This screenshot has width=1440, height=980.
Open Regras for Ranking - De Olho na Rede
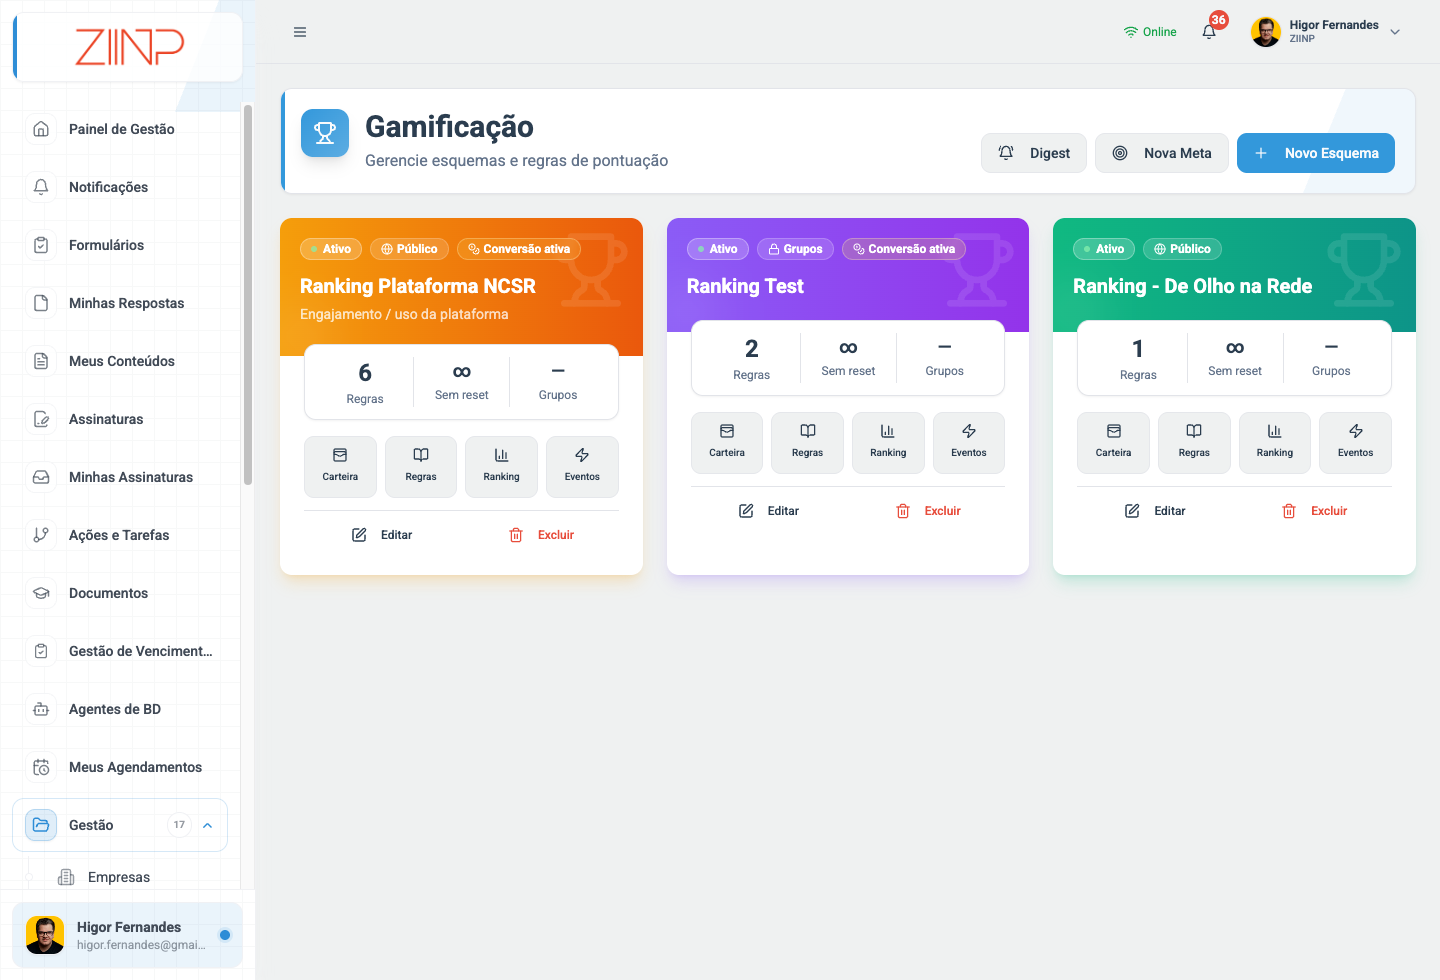tap(1194, 443)
